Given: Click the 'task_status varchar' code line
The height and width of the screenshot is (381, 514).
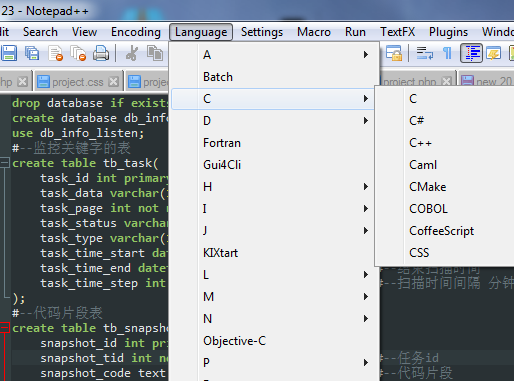Looking at the screenshot, I should [x=104, y=223].
